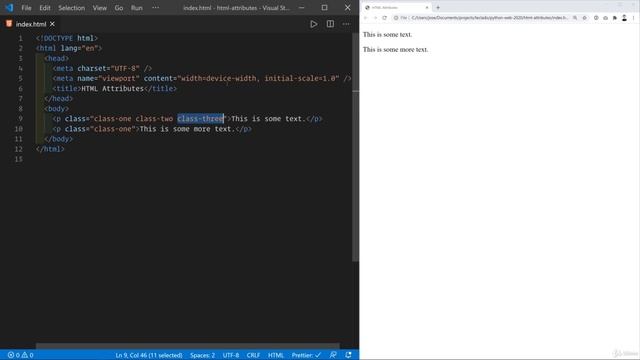Select the HTML language mode
Viewport: 640px width, 360px height.
tap(276, 355)
